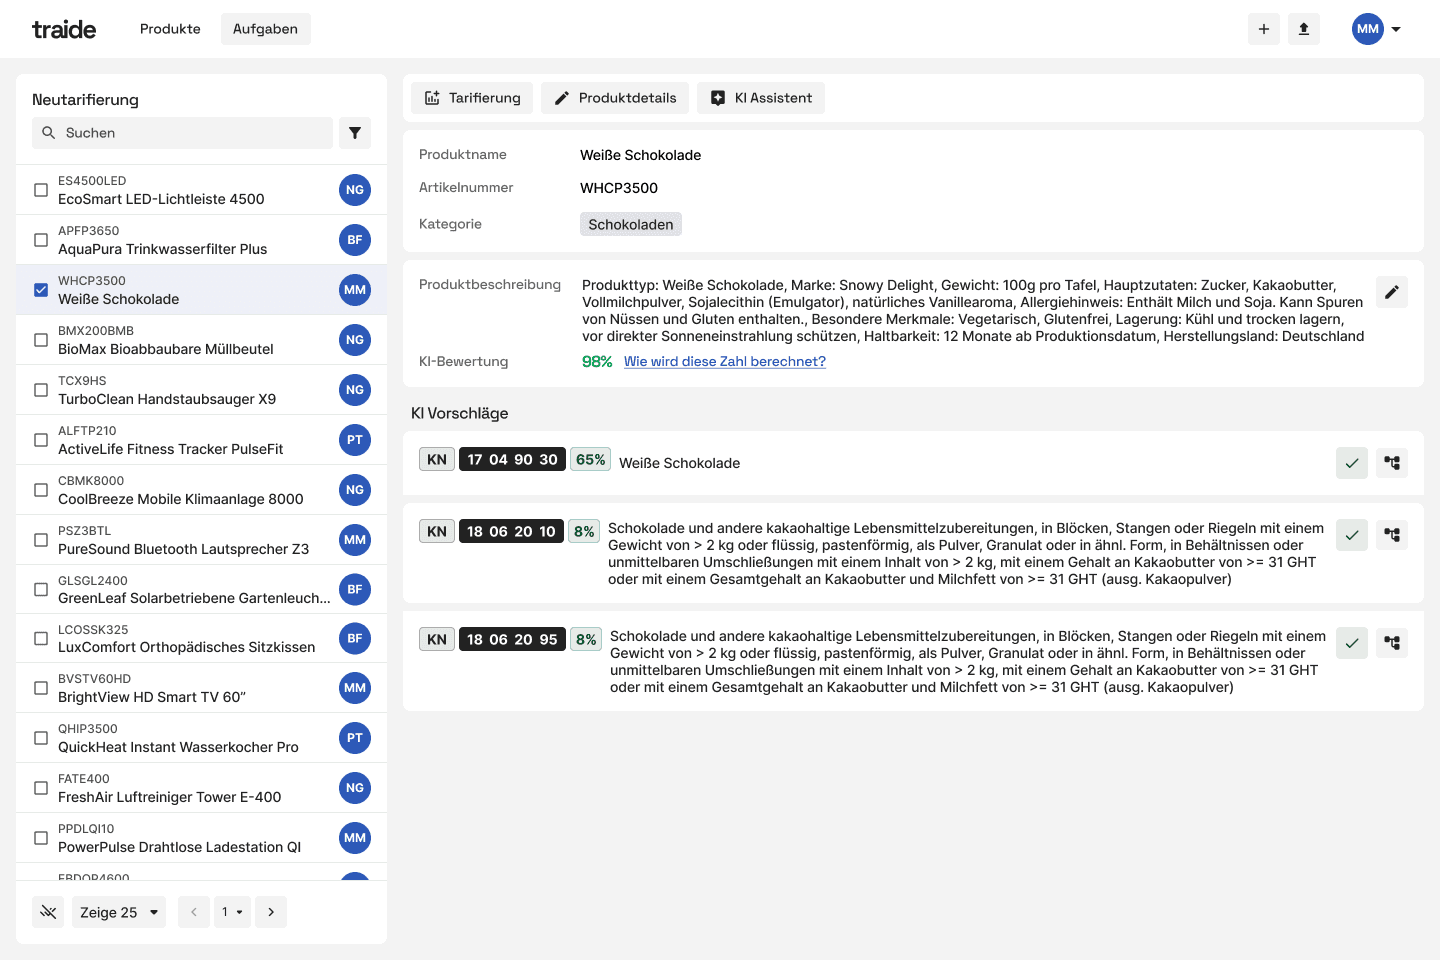
Task: Click the 18 06 20 95 code badge
Action: click(x=512, y=639)
